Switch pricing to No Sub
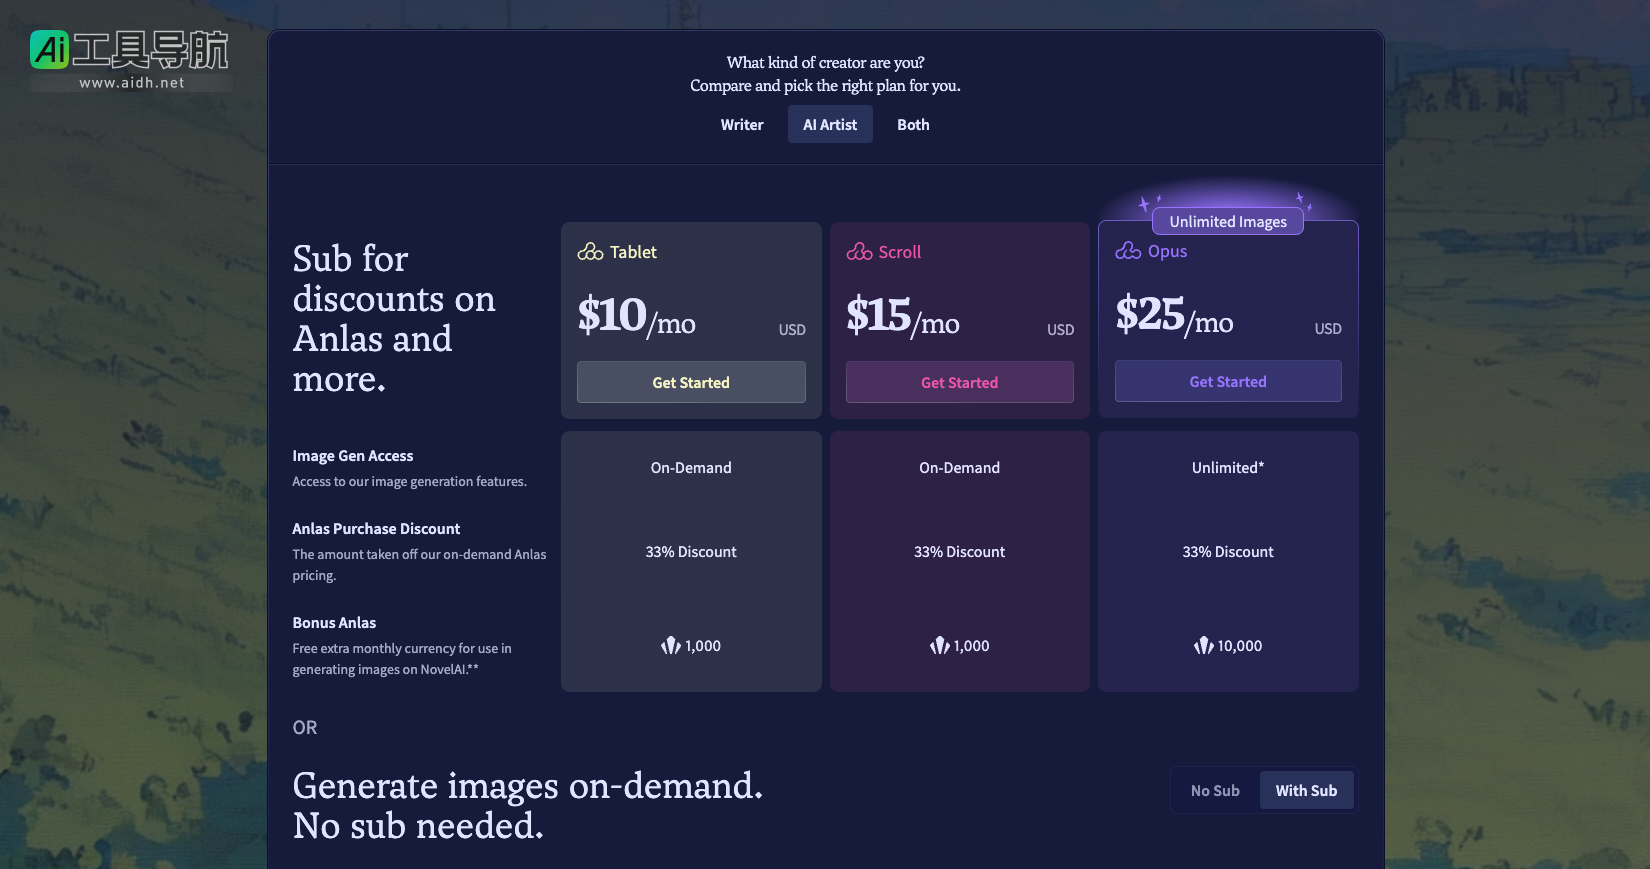This screenshot has width=1650, height=869. point(1214,790)
